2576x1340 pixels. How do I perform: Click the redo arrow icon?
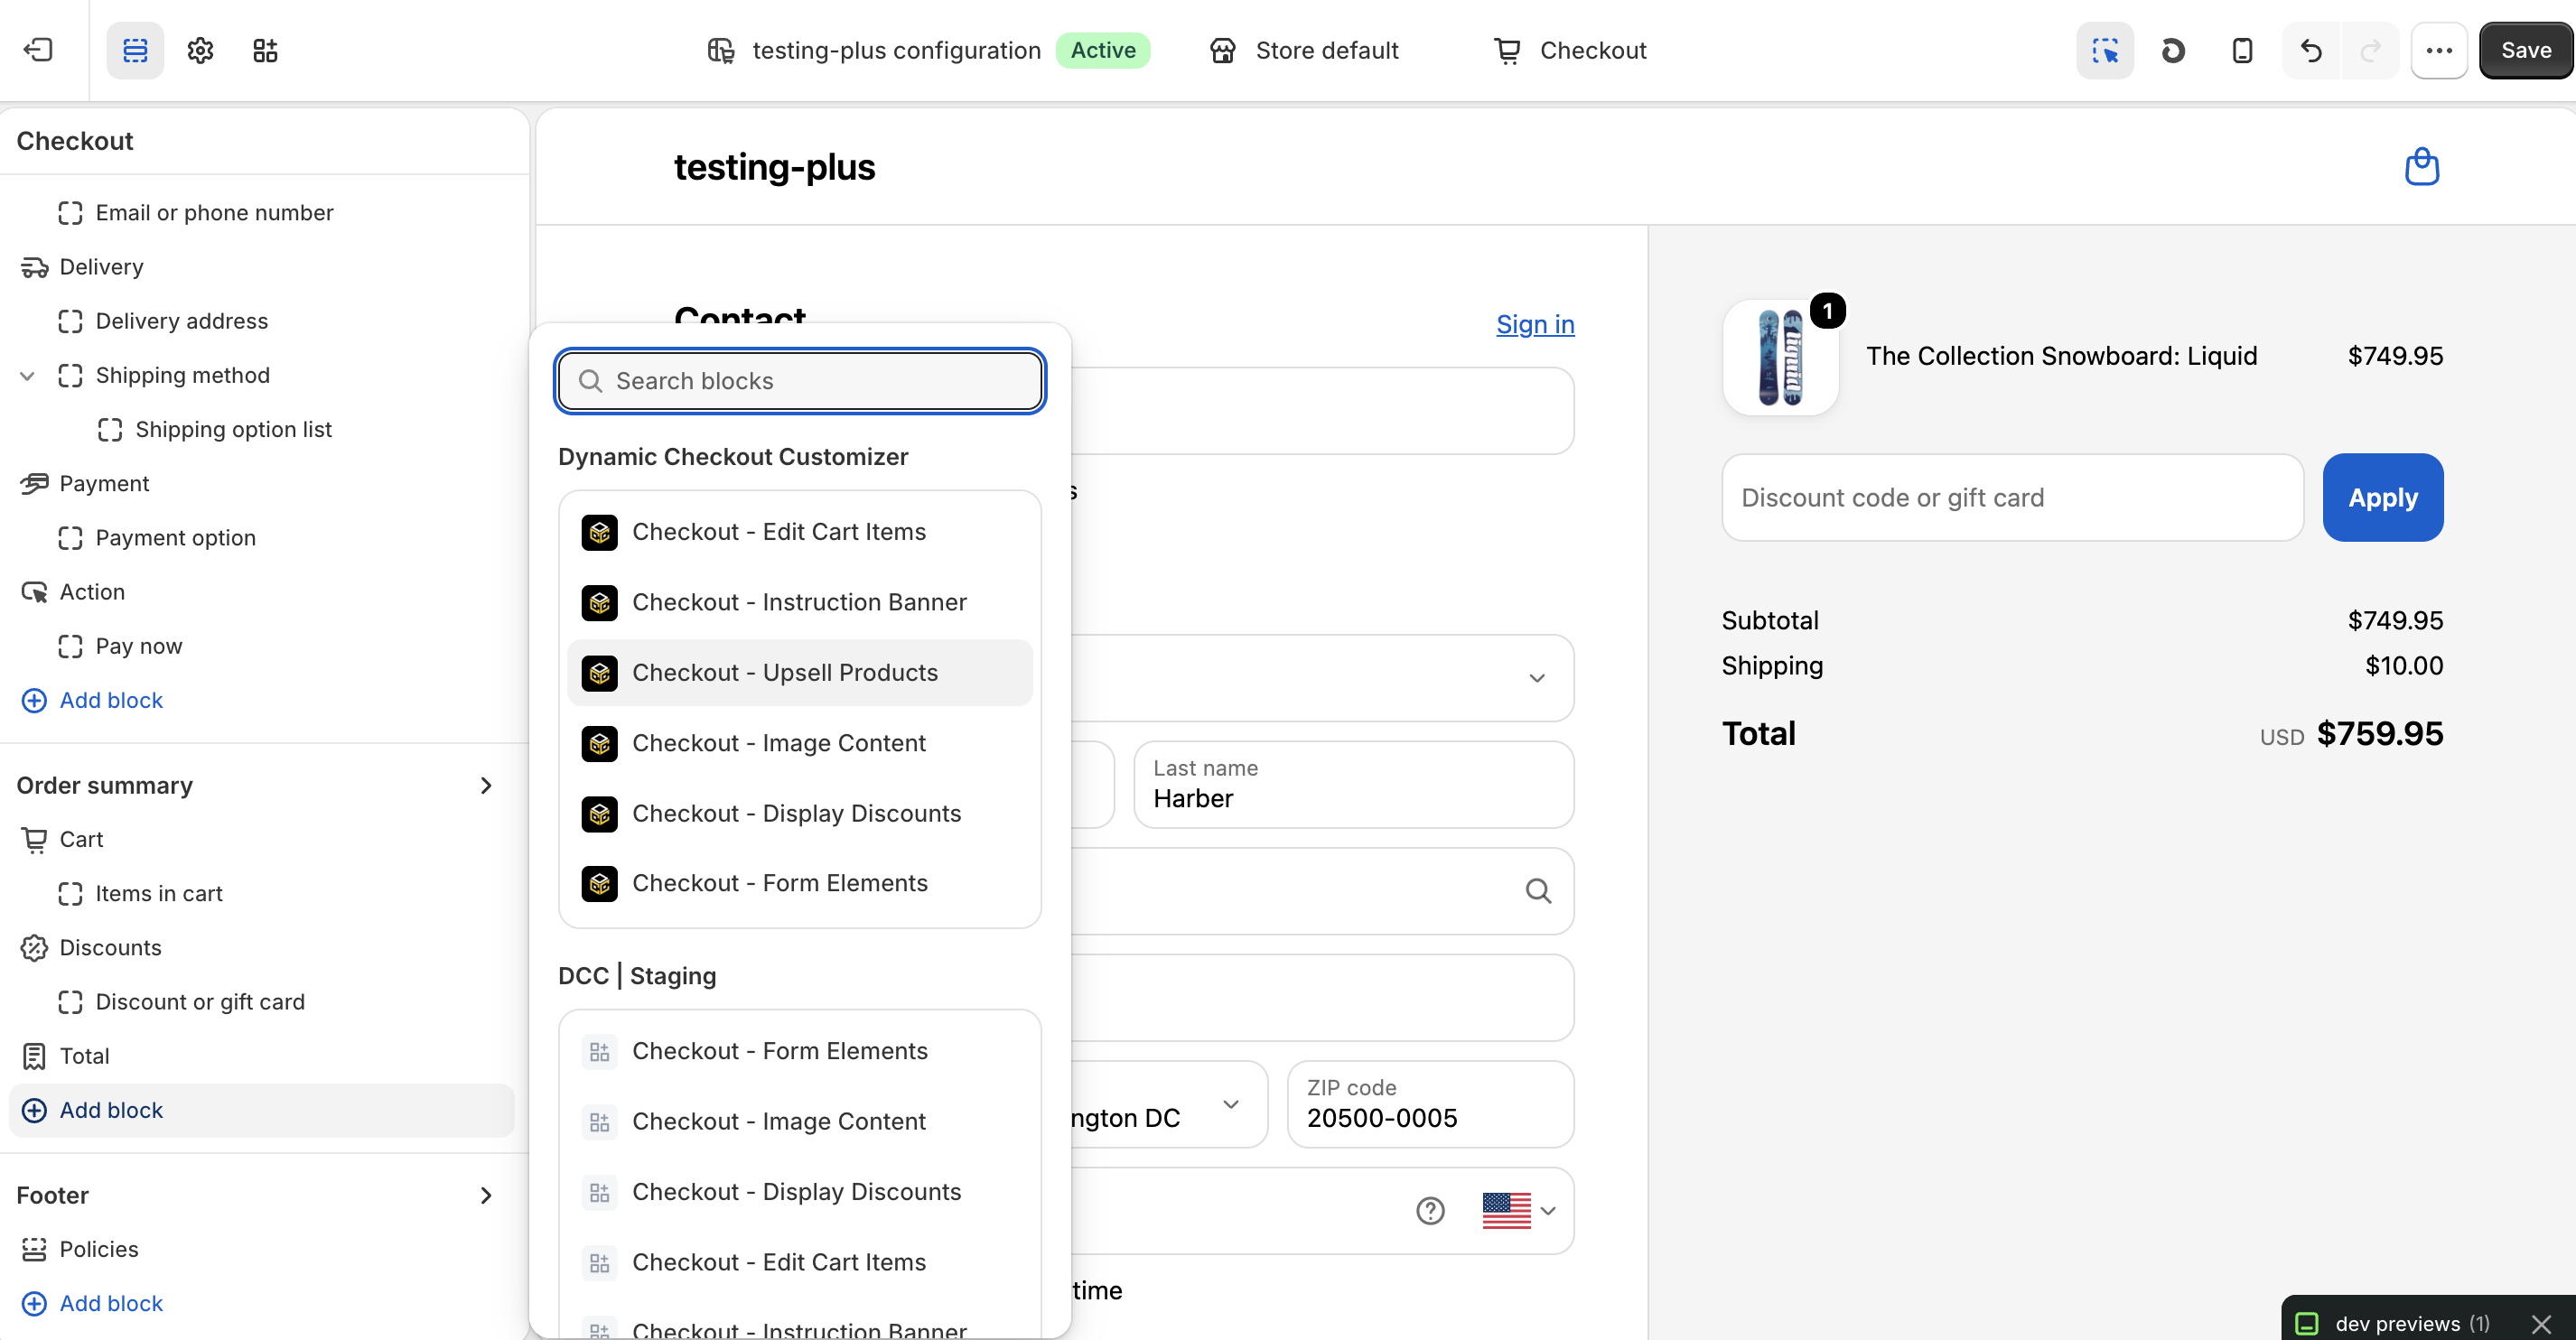click(2370, 50)
